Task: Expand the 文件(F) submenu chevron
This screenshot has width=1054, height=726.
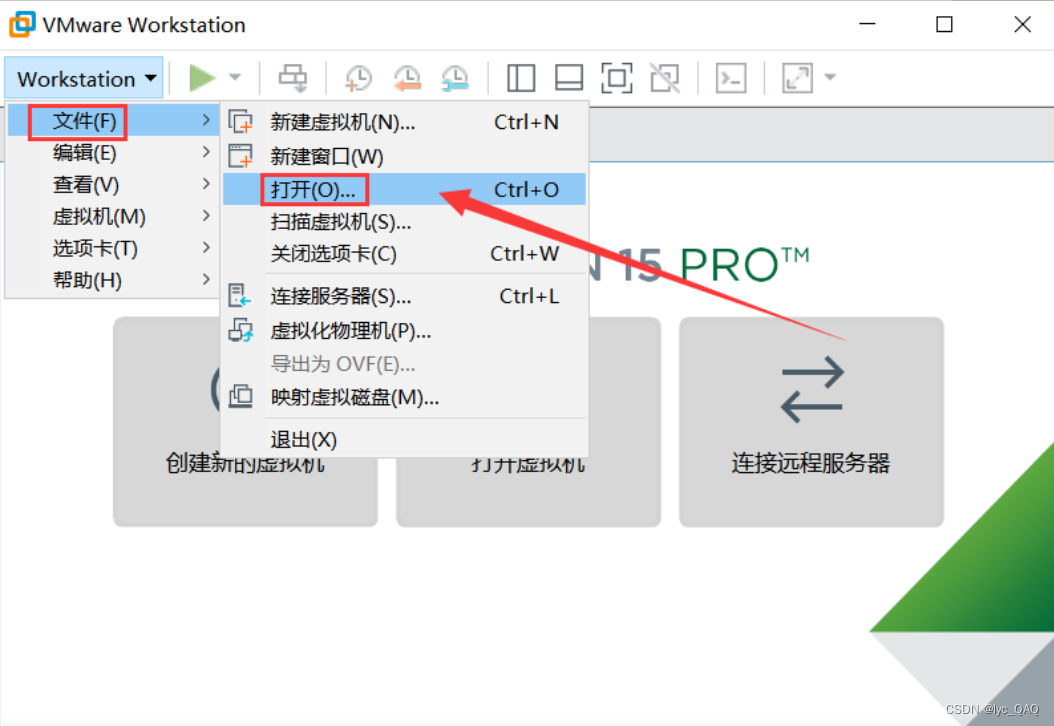Action: [206, 120]
